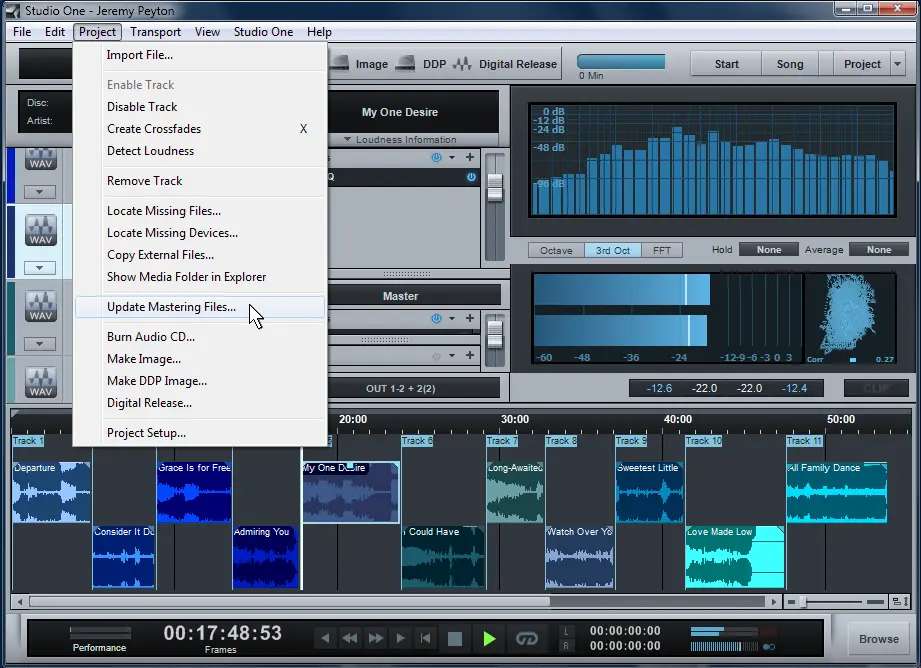Click the Track 10 marker on timeline
The width and height of the screenshot is (921, 668).
(x=704, y=441)
